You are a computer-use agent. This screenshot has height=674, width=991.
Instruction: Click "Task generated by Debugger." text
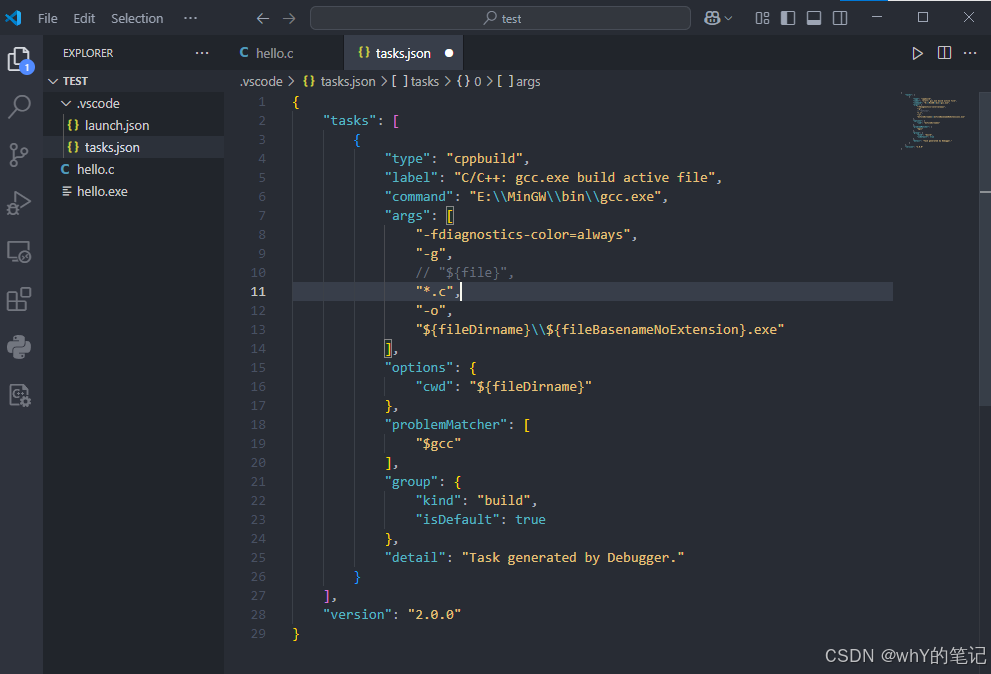coord(573,558)
